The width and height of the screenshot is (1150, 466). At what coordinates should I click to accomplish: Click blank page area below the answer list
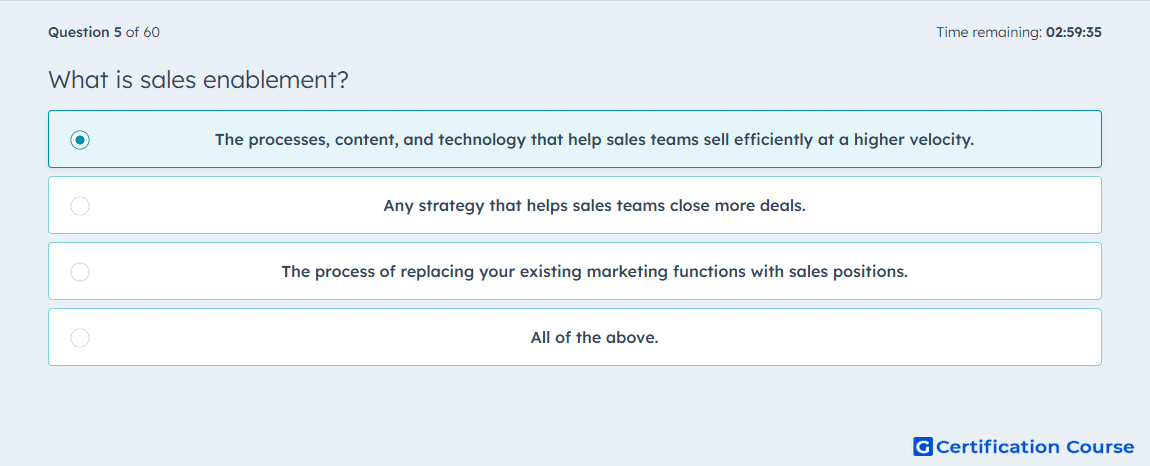pos(513,411)
